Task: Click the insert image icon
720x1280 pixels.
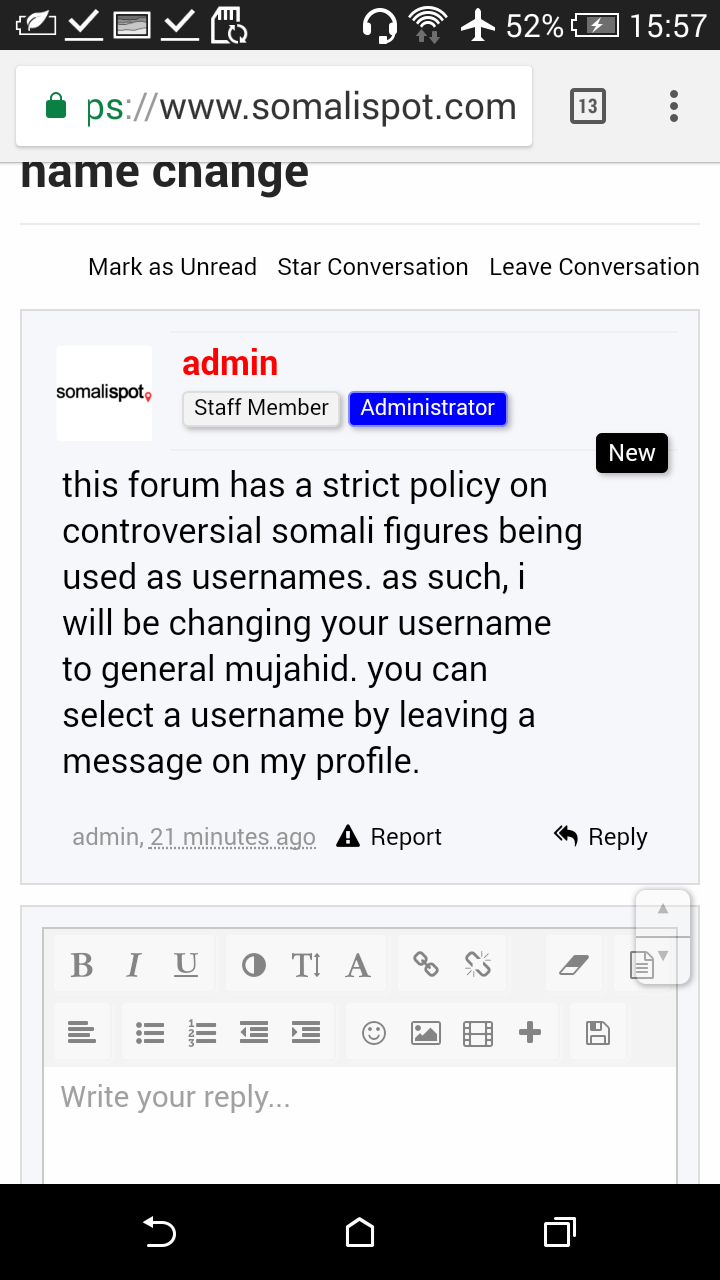Action: (426, 1033)
